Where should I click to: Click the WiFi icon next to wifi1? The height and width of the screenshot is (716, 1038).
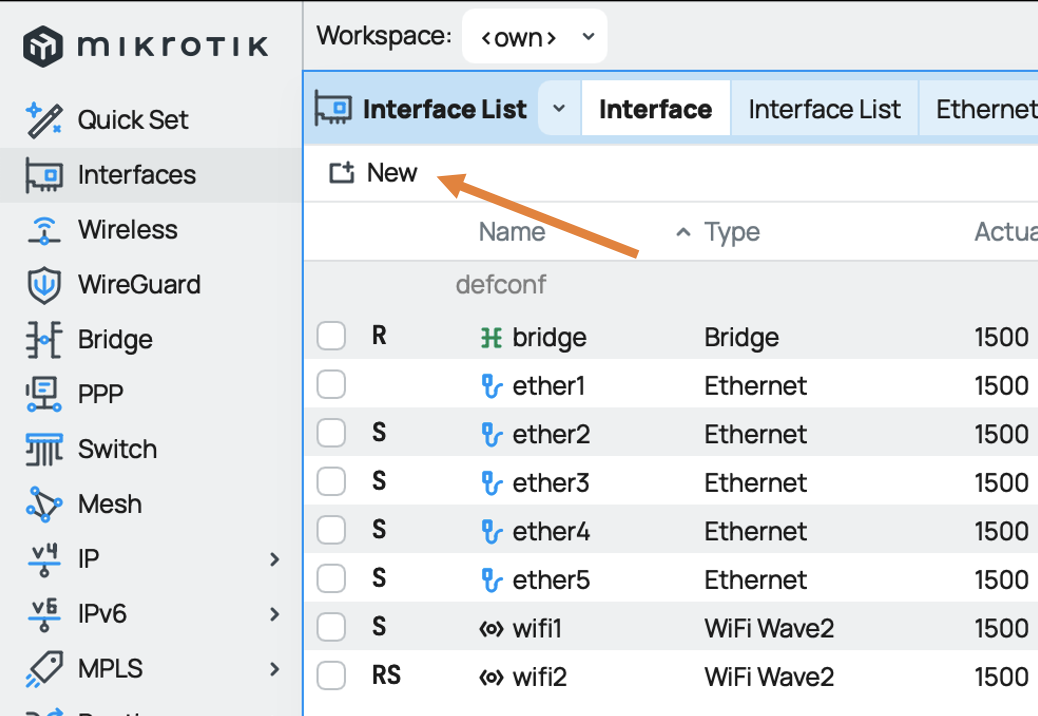point(490,627)
